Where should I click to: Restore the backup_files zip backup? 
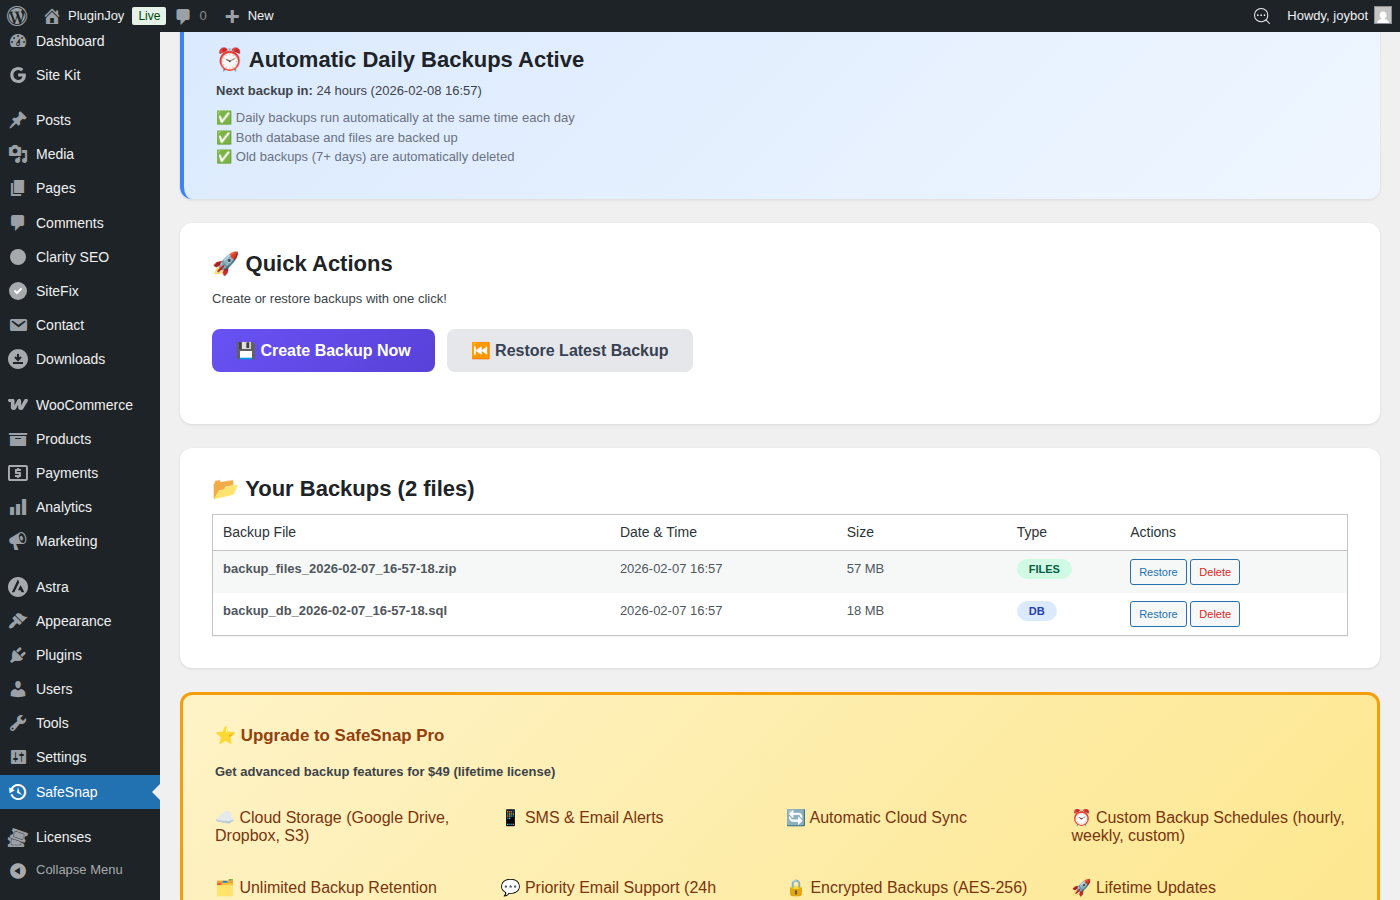[1158, 572]
